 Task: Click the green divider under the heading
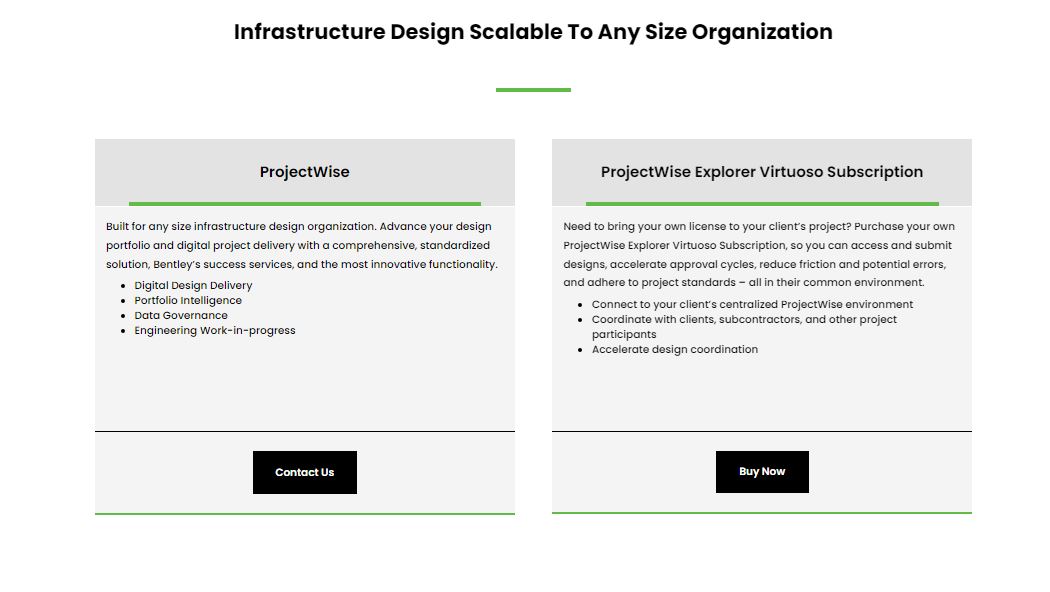tap(534, 90)
